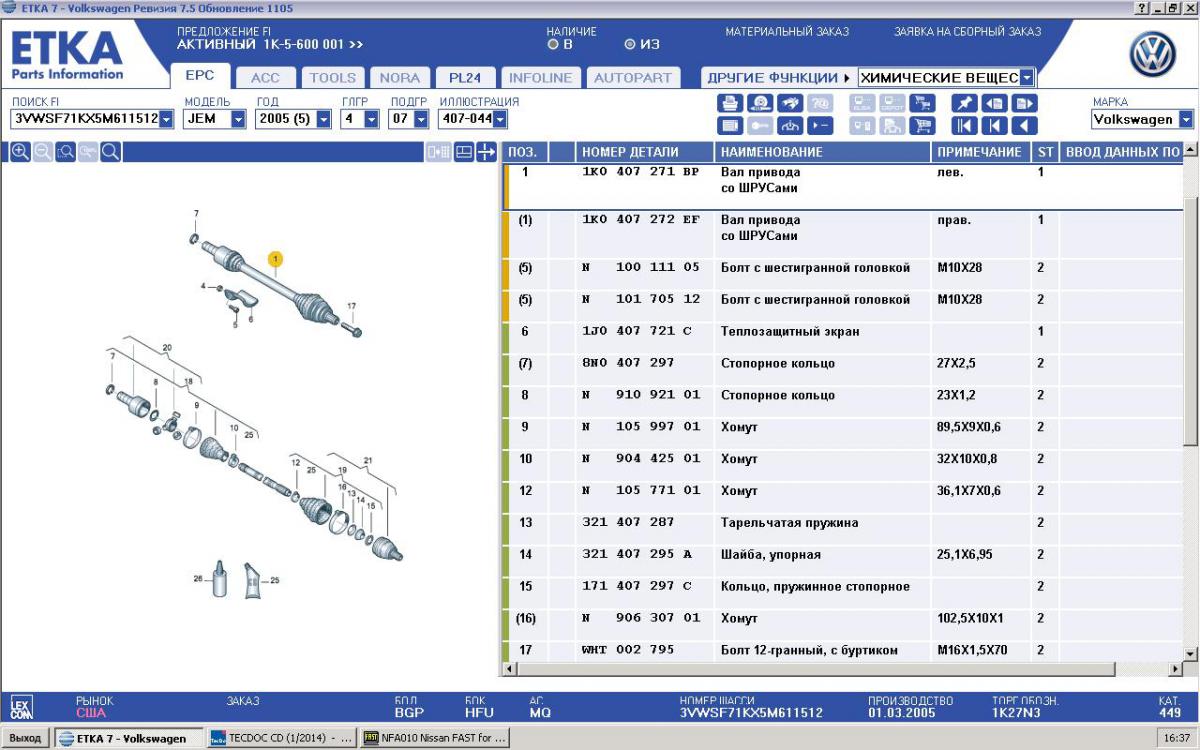Click the handshake icon in toolbar

791,103
